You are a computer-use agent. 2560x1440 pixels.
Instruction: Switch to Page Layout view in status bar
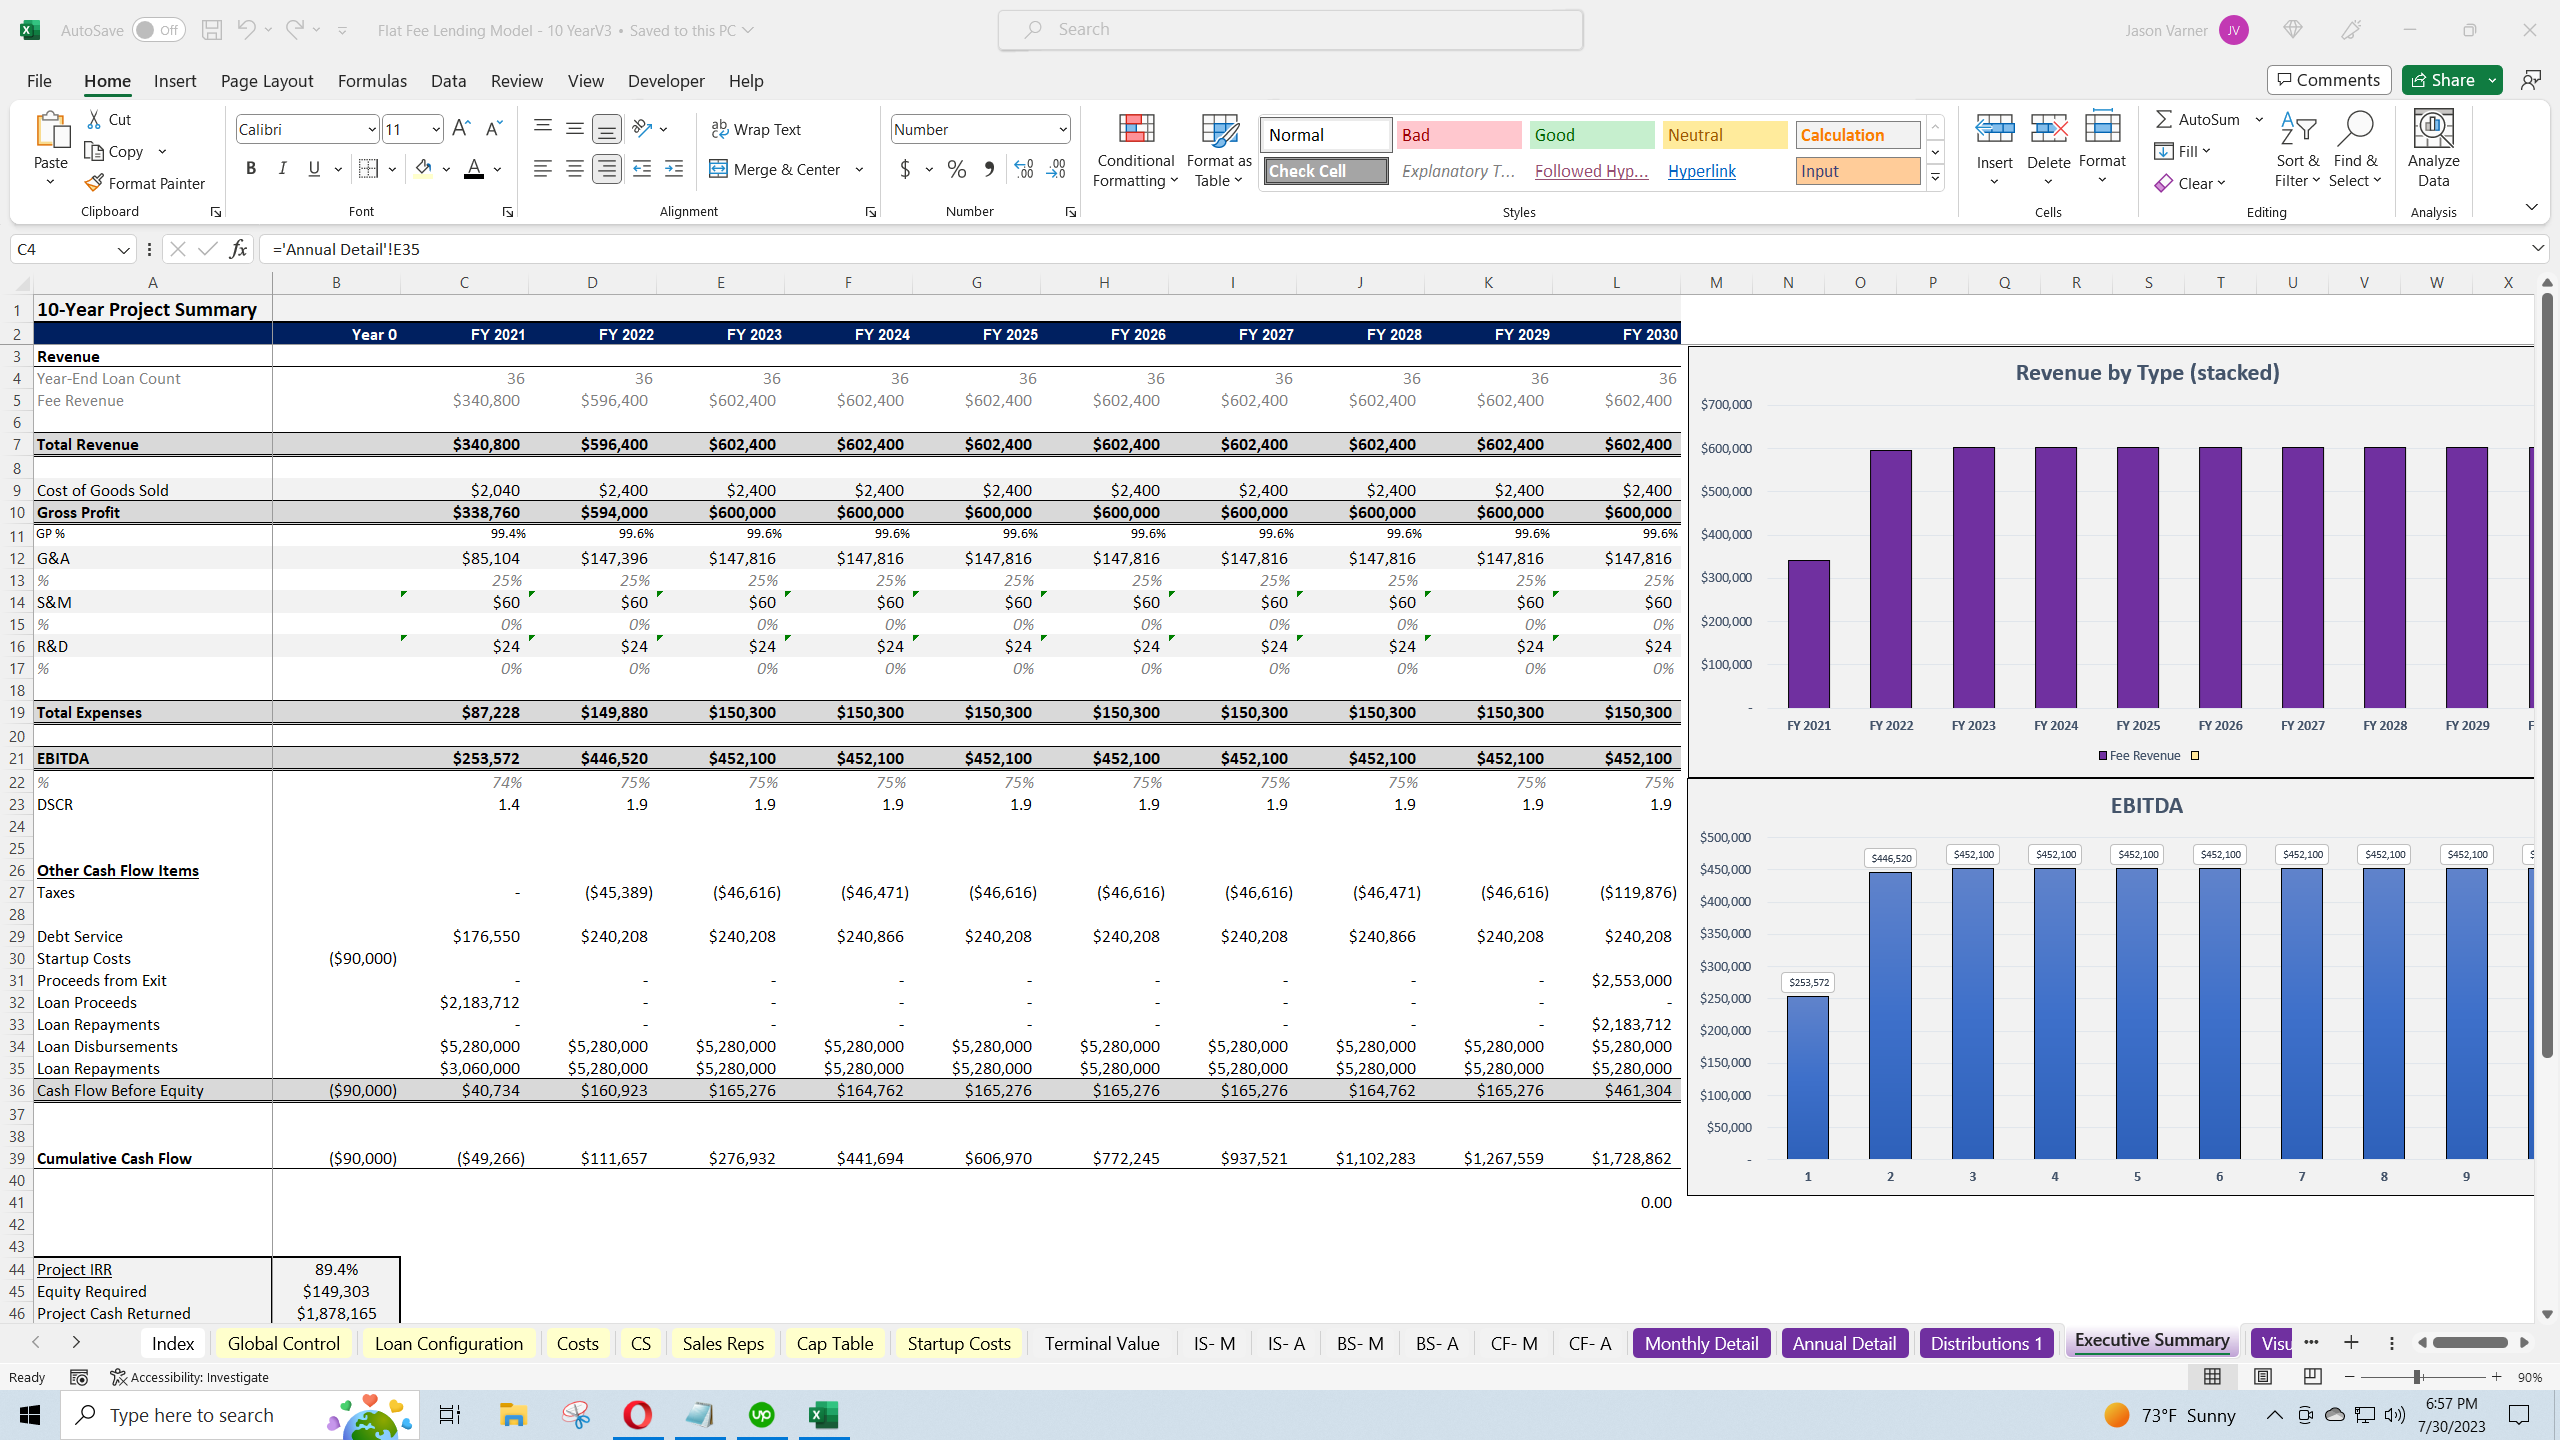coord(2263,1377)
